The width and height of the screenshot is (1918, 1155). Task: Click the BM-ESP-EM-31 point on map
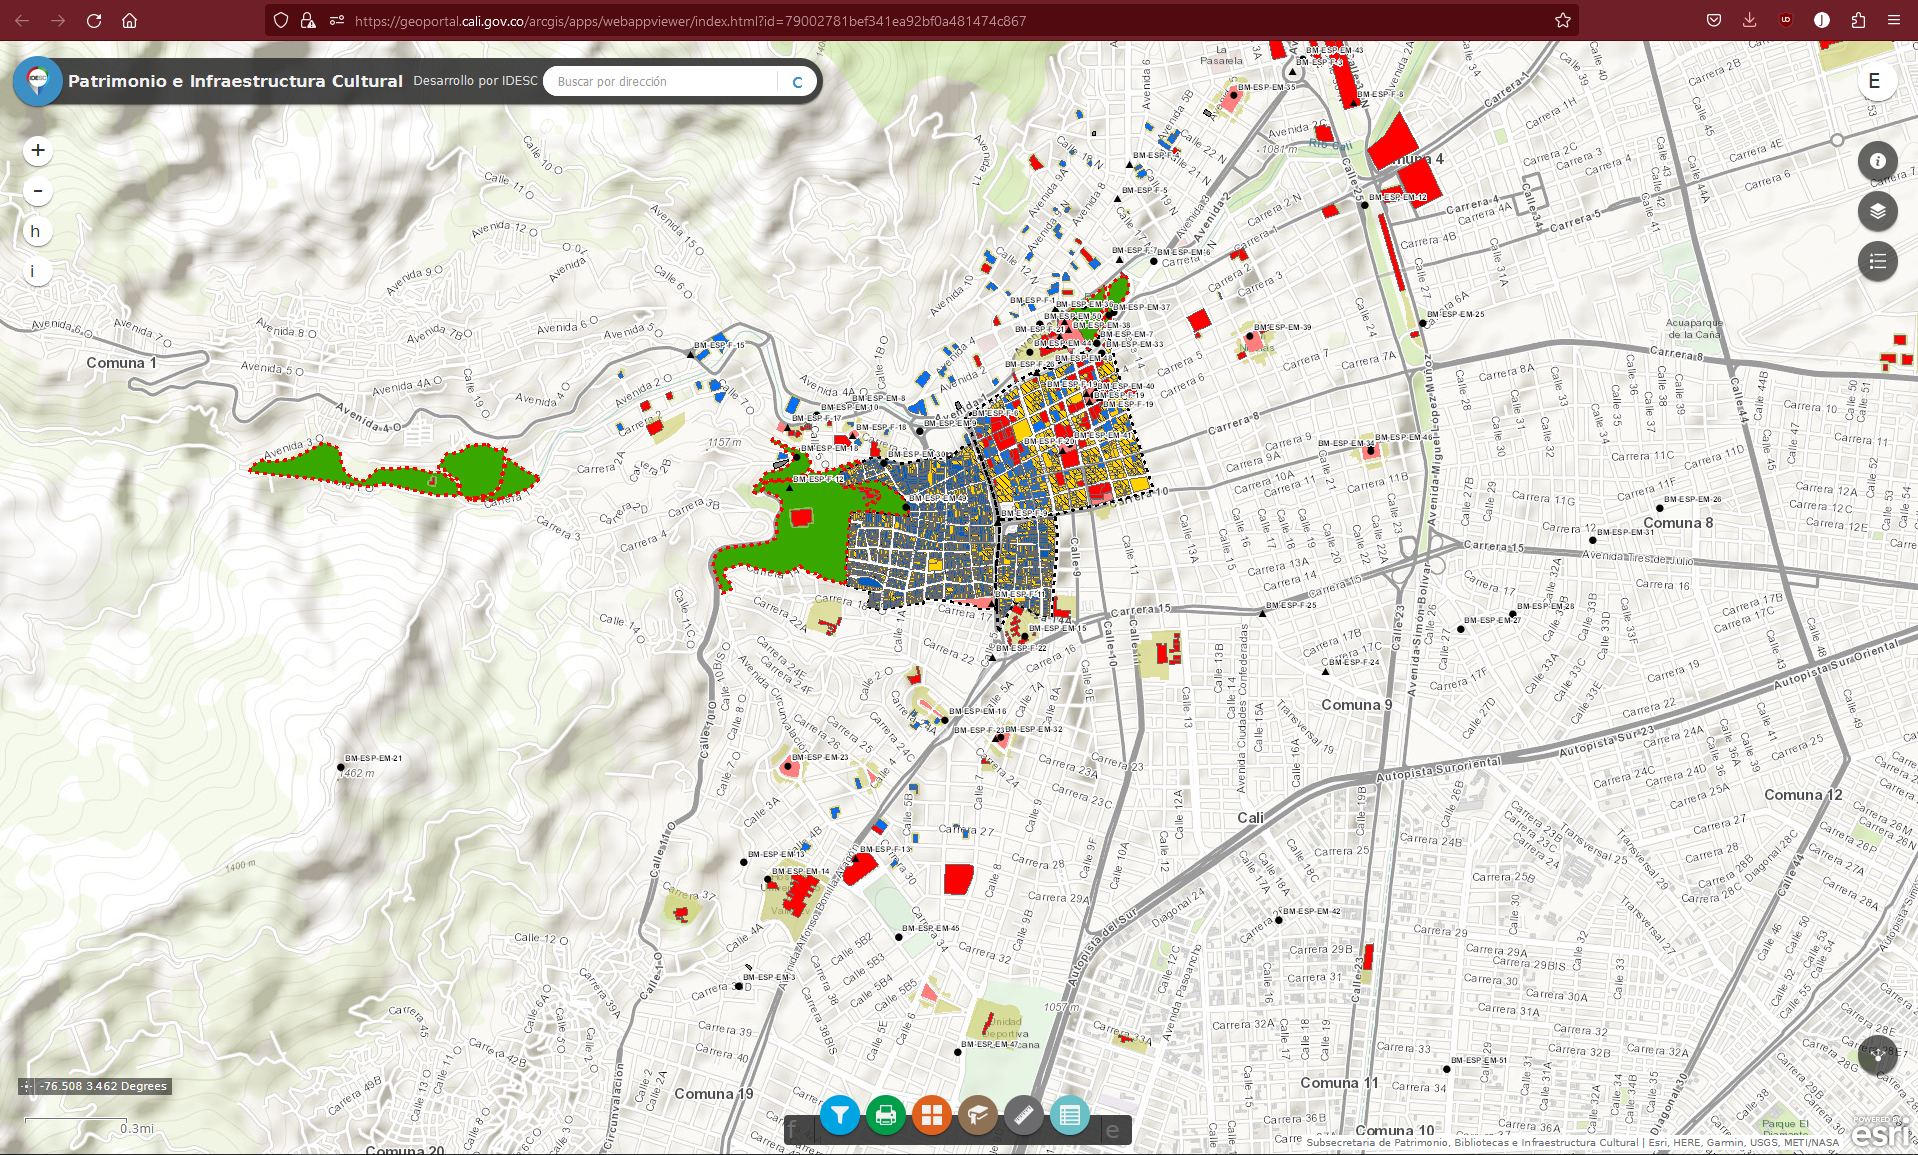click(x=1592, y=540)
